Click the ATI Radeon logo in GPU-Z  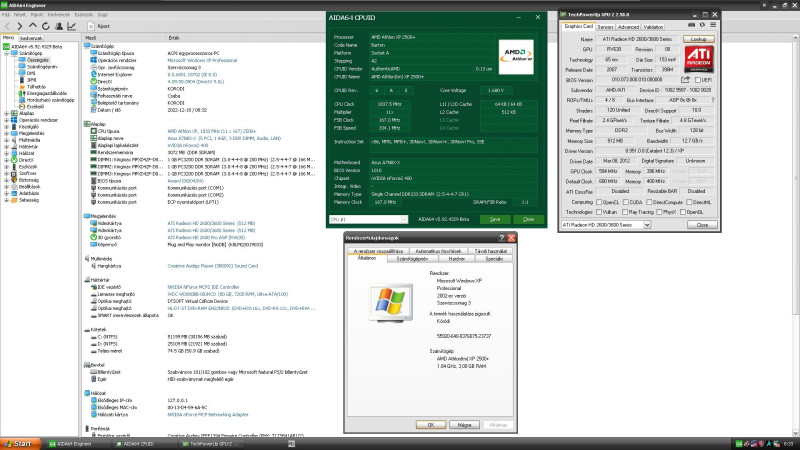click(x=699, y=59)
